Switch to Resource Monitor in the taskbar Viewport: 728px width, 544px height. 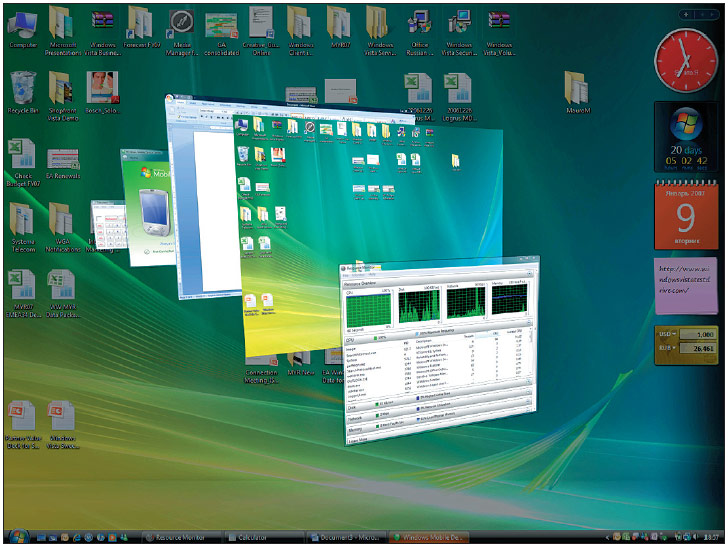click(x=180, y=537)
